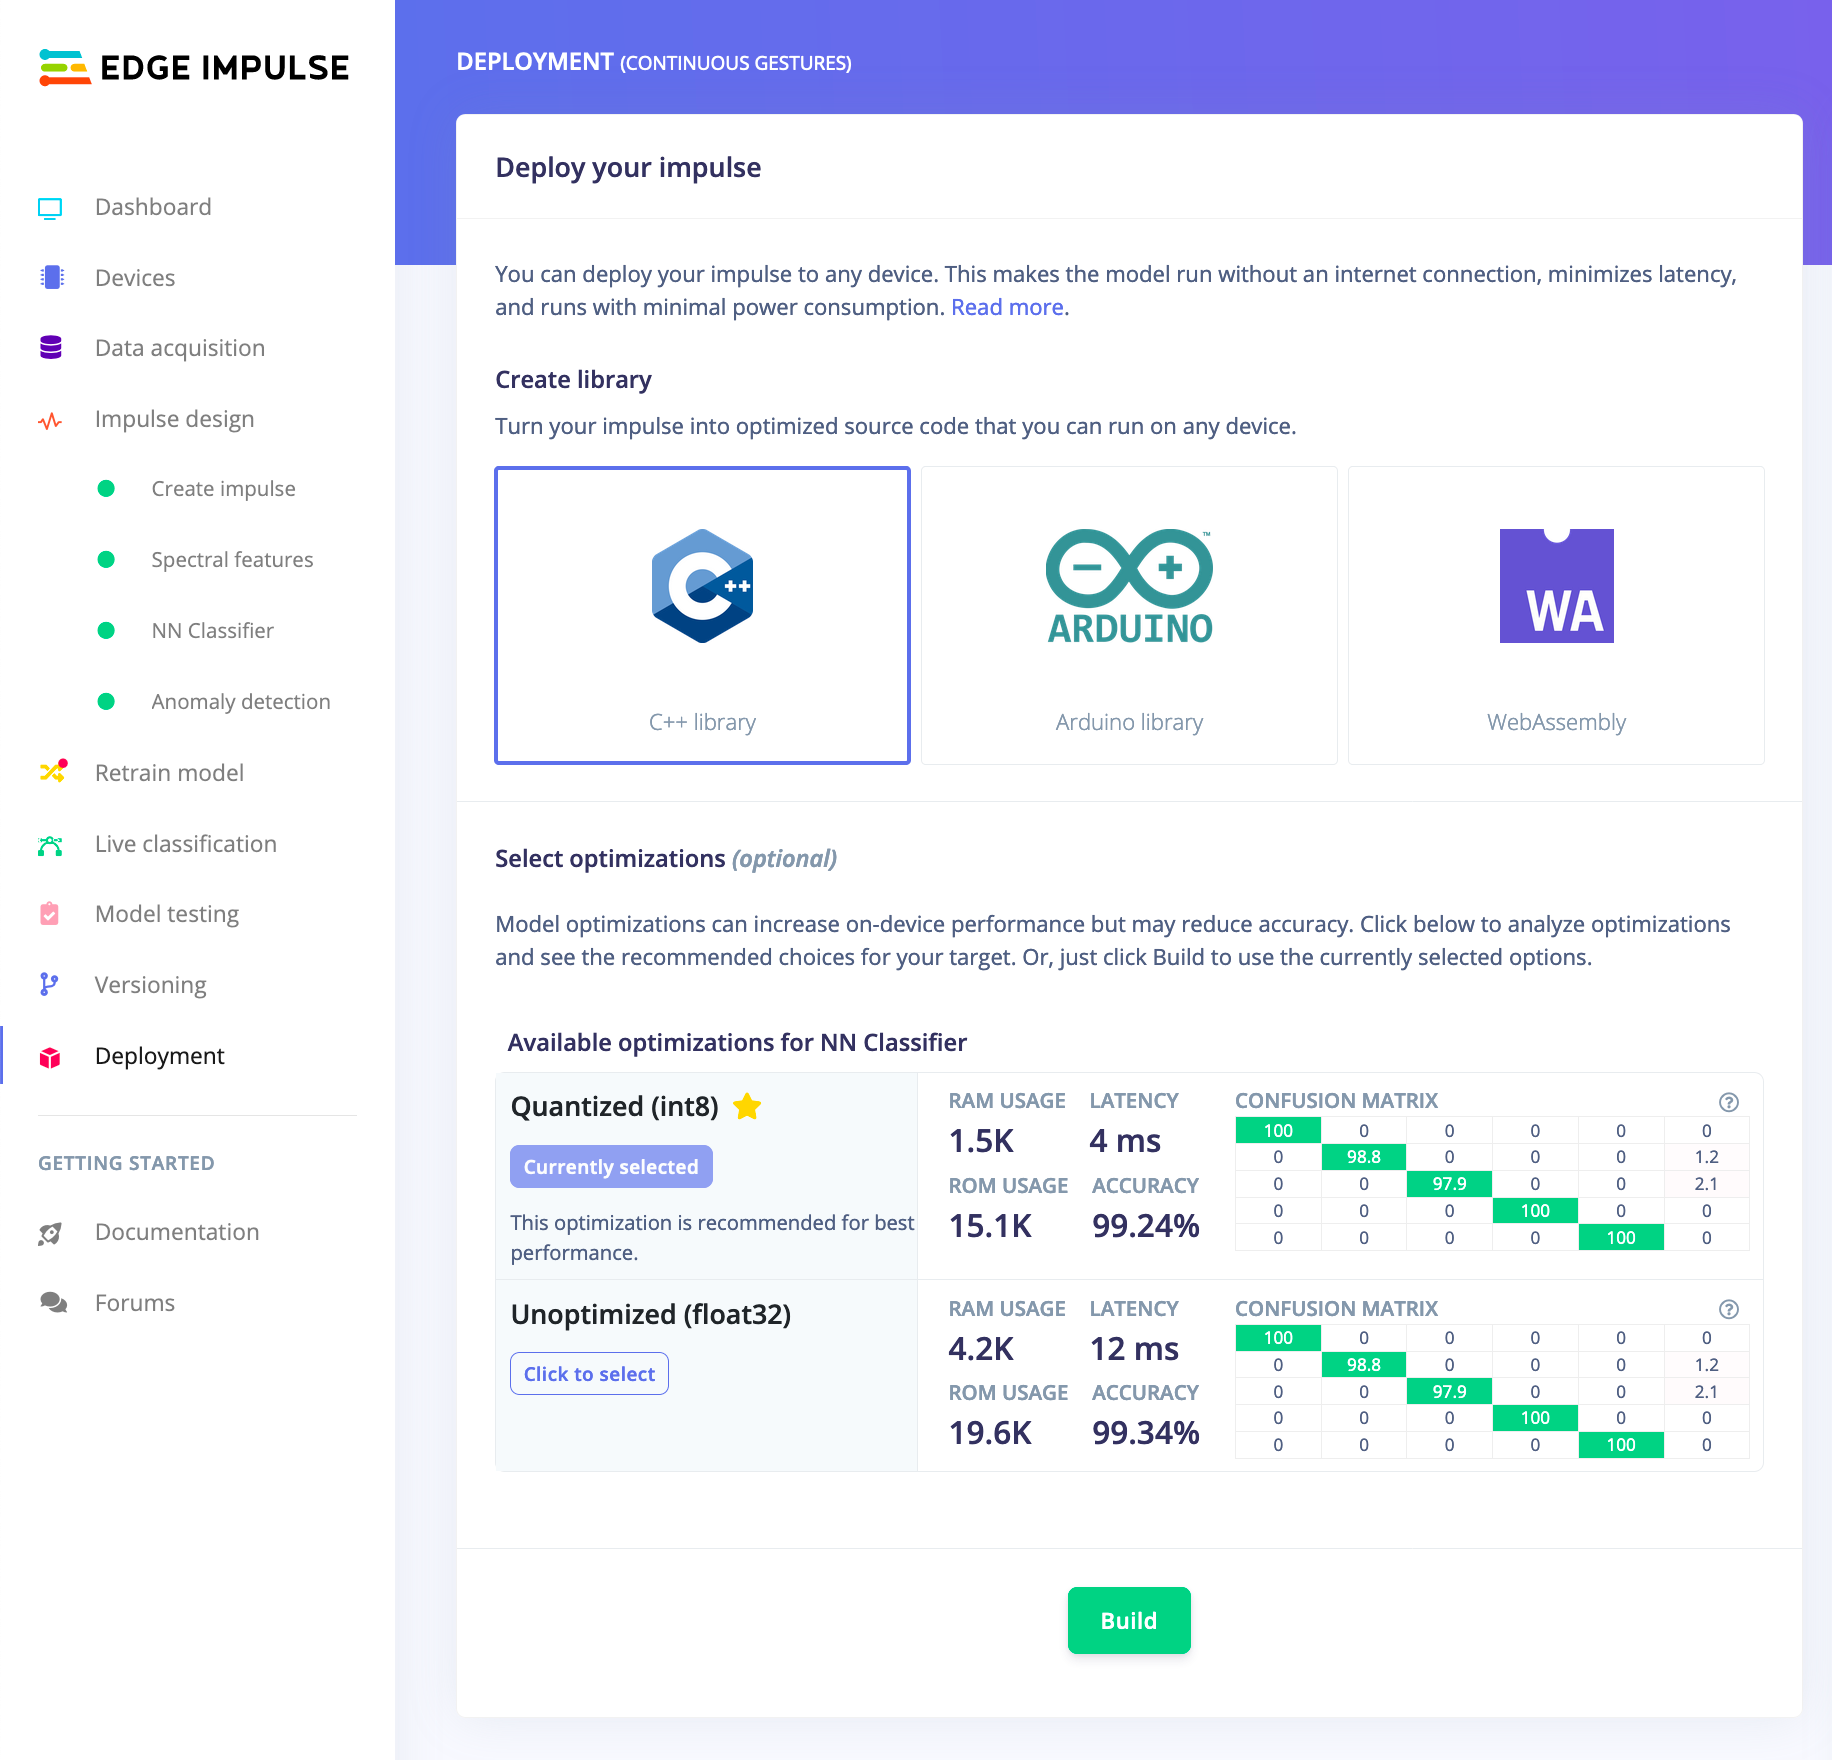Click the 4 ms latency value
This screenshot has width=1832, height=1760.
click(1125, 1141)
